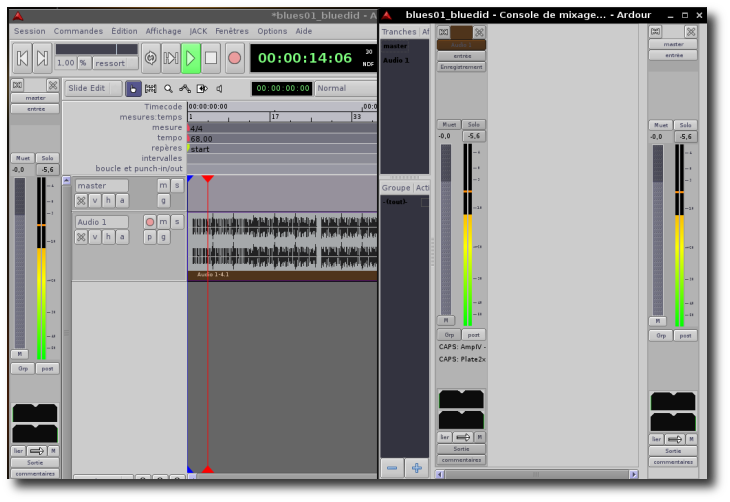Open the Slide Edit mode dropdown

(93, 88)
